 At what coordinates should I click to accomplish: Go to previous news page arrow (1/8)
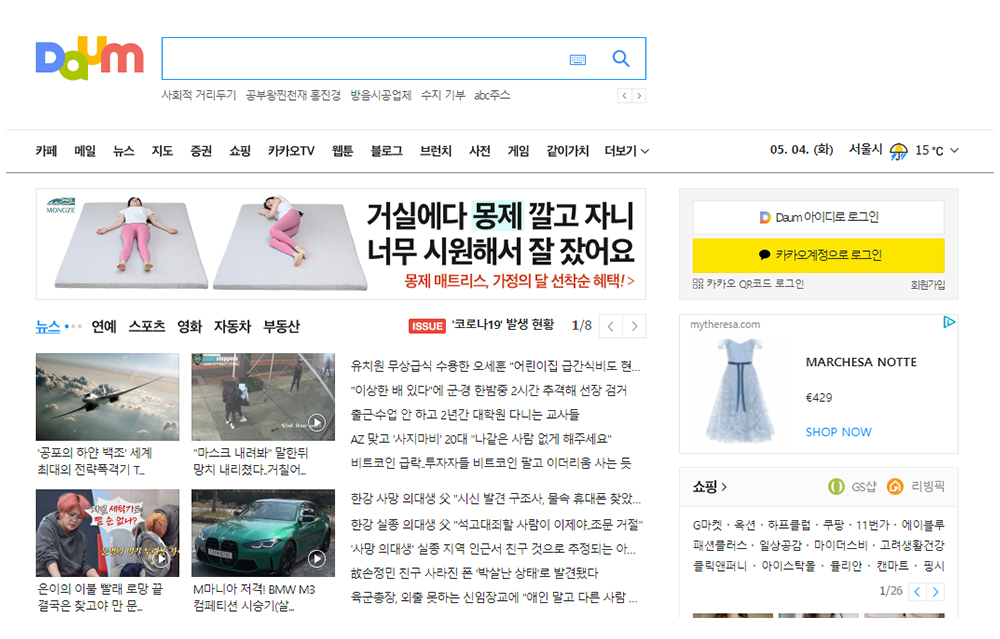pyautogui.click(x=610, y=327)
